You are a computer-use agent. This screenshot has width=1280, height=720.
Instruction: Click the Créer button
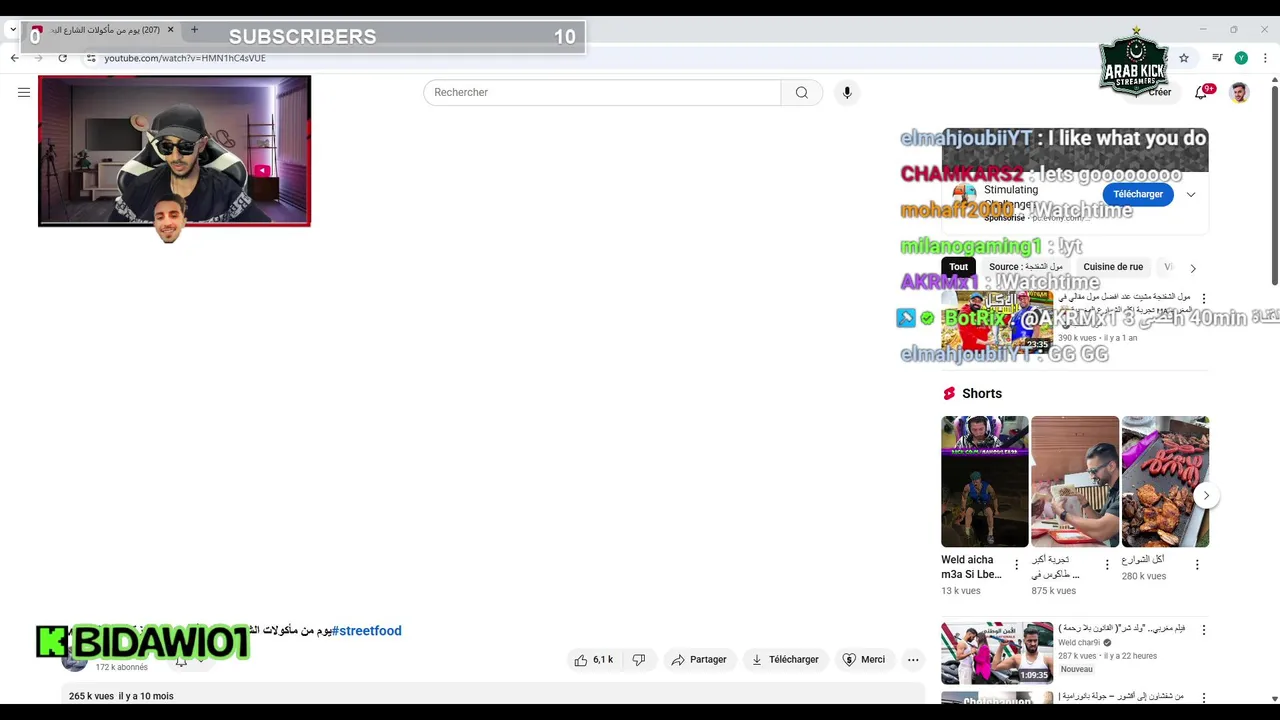[1151, 92]
